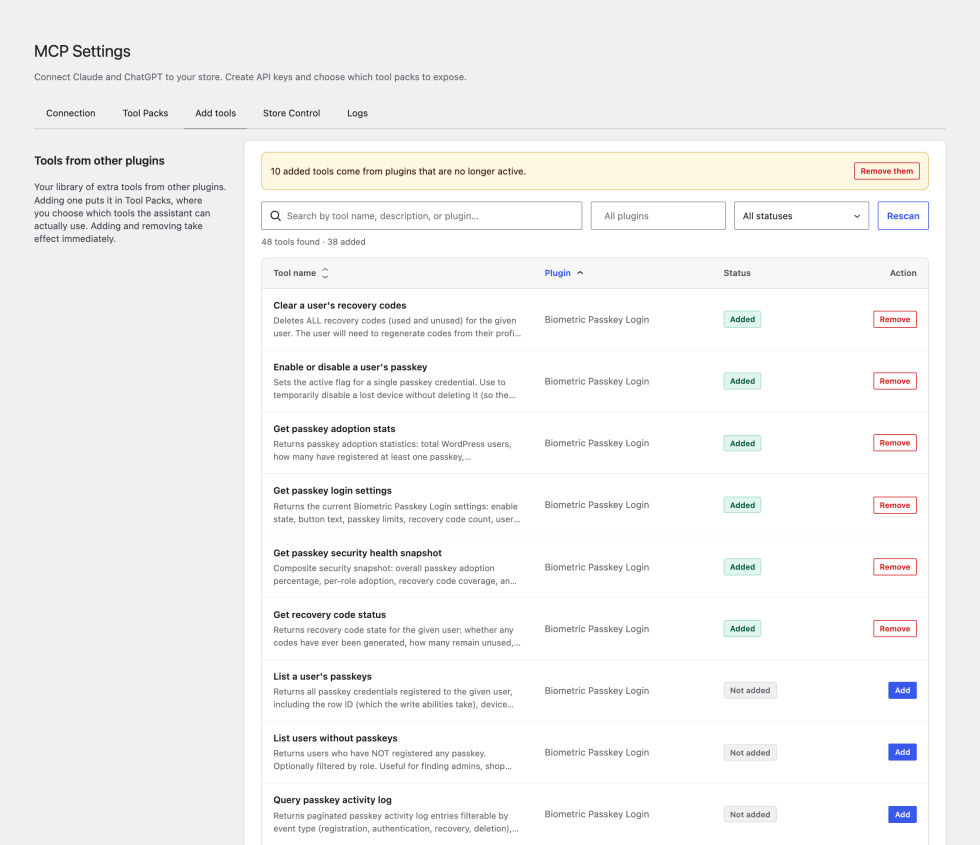This screenshot has width=980, height=845.
Task: Open the Tool Packs tab
Action: pyautogui.click(x=145, y=113)
